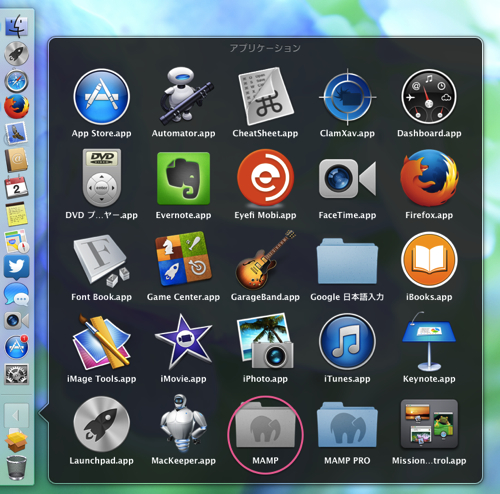This screenshot has width=500, height=494.
Task: Launch Firefox.app in the Applications grid
Action: 429,178
